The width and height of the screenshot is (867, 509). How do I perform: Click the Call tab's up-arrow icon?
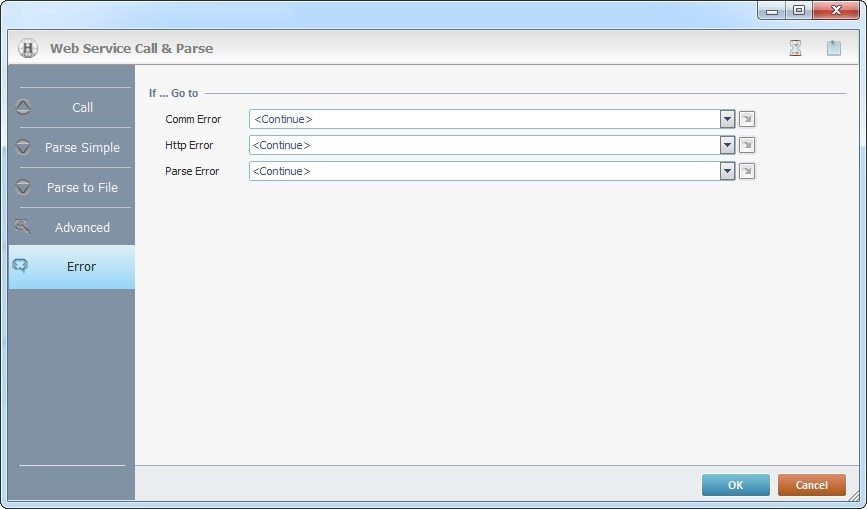pos(24,107)
